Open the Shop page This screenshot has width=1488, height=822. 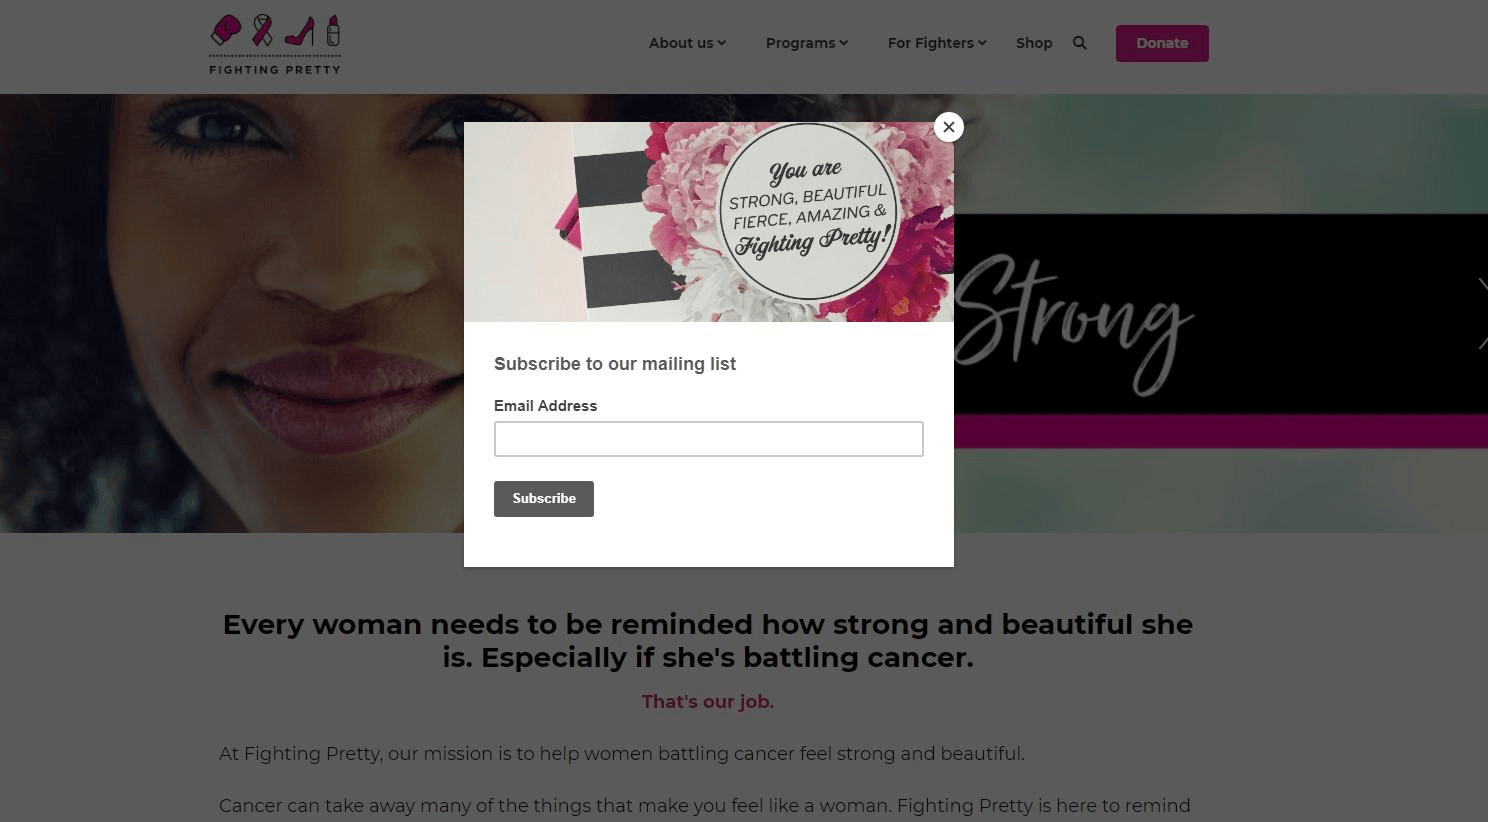point(1034,43)
